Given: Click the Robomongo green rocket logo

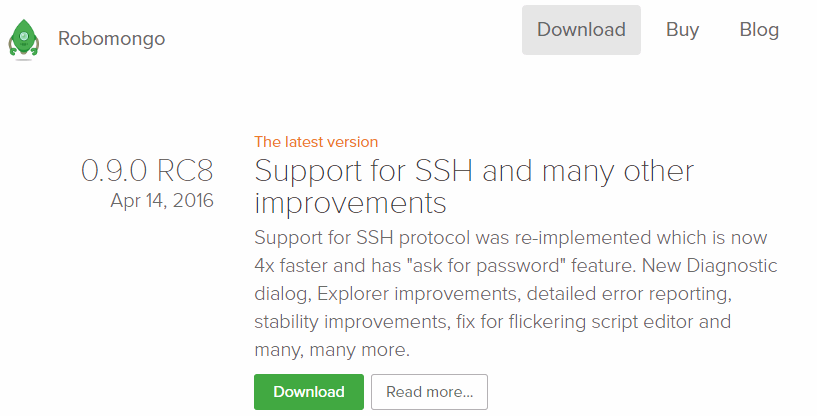Looking at the screenshot, I should pos(23,39).
